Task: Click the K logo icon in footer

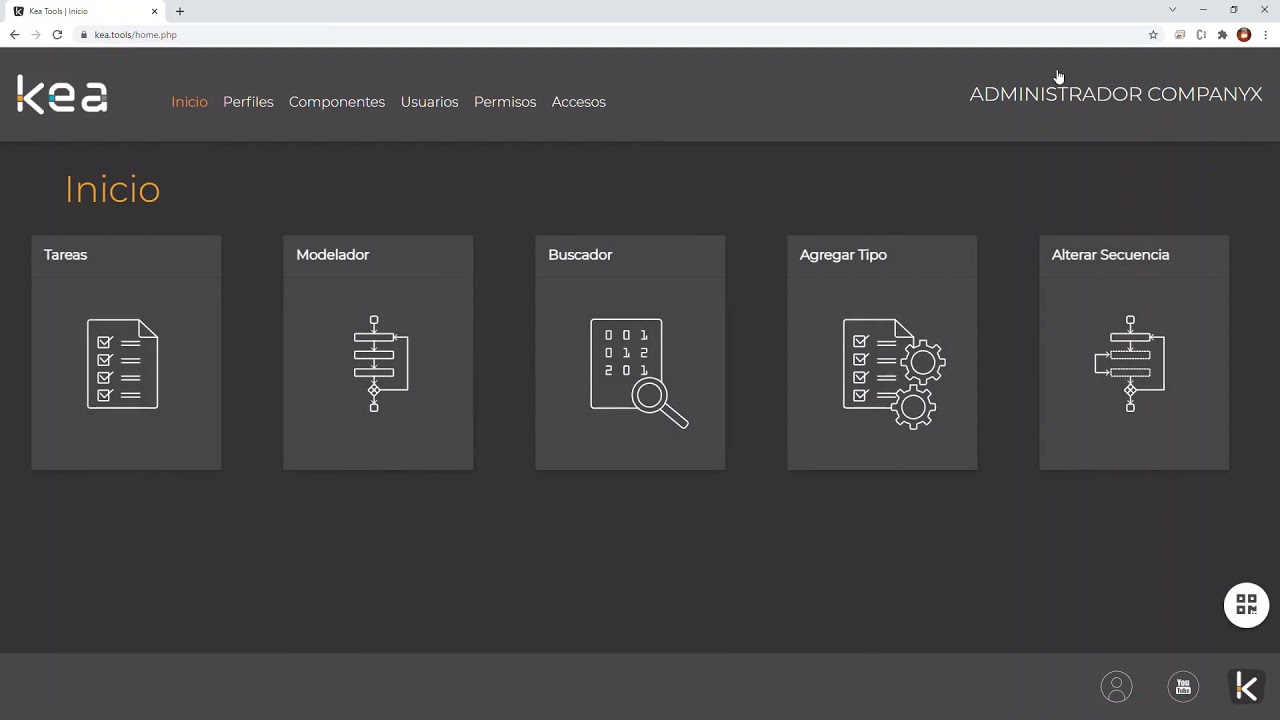Action: coord(1246,686)
